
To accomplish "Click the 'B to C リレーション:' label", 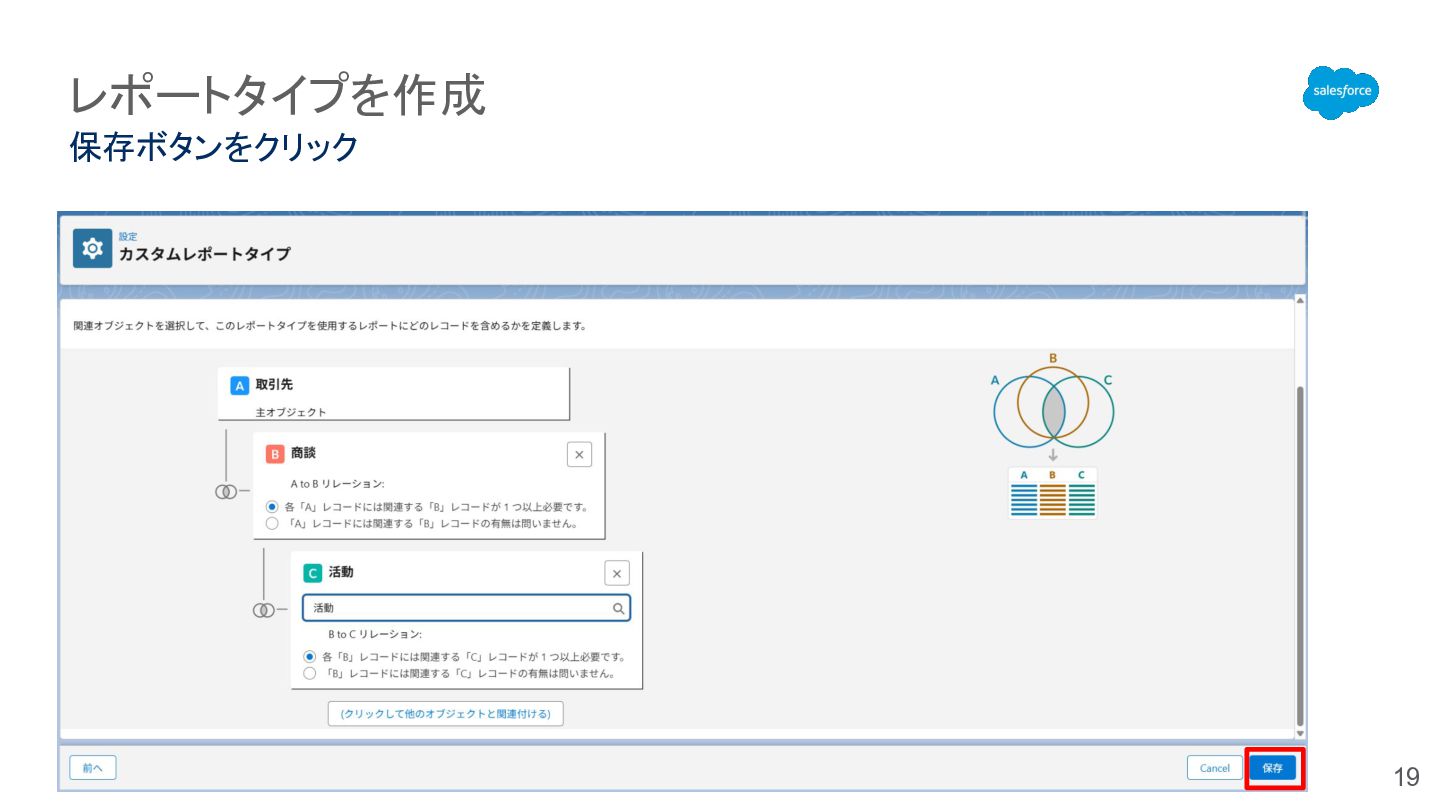I will 375,634.
